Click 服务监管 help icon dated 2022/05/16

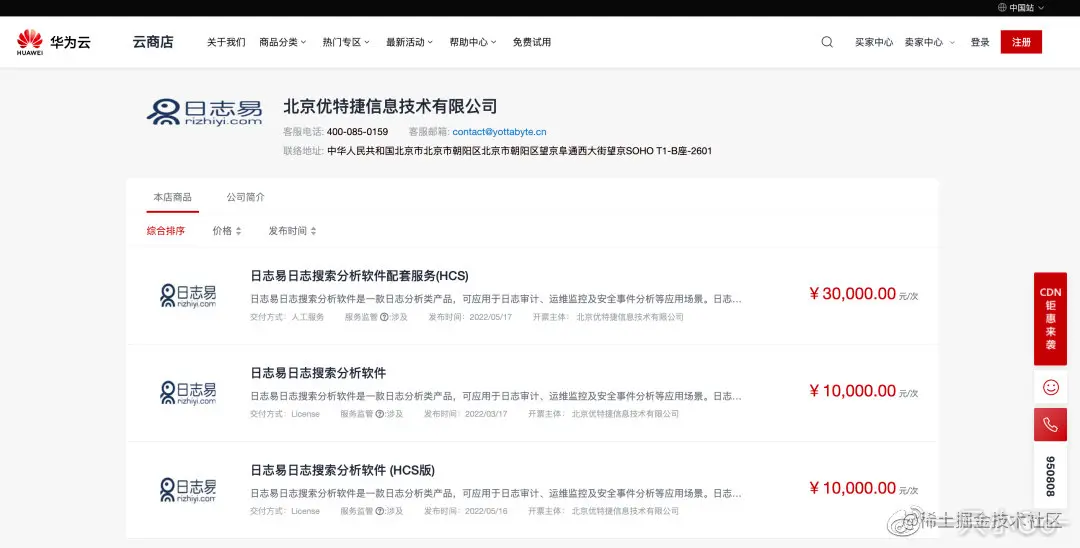(x=380, y=511)
